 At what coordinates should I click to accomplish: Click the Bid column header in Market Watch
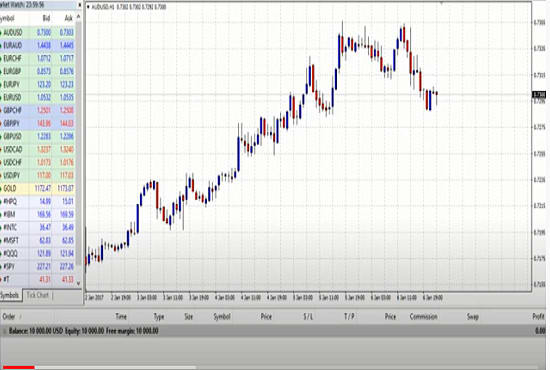click(46, 18)
